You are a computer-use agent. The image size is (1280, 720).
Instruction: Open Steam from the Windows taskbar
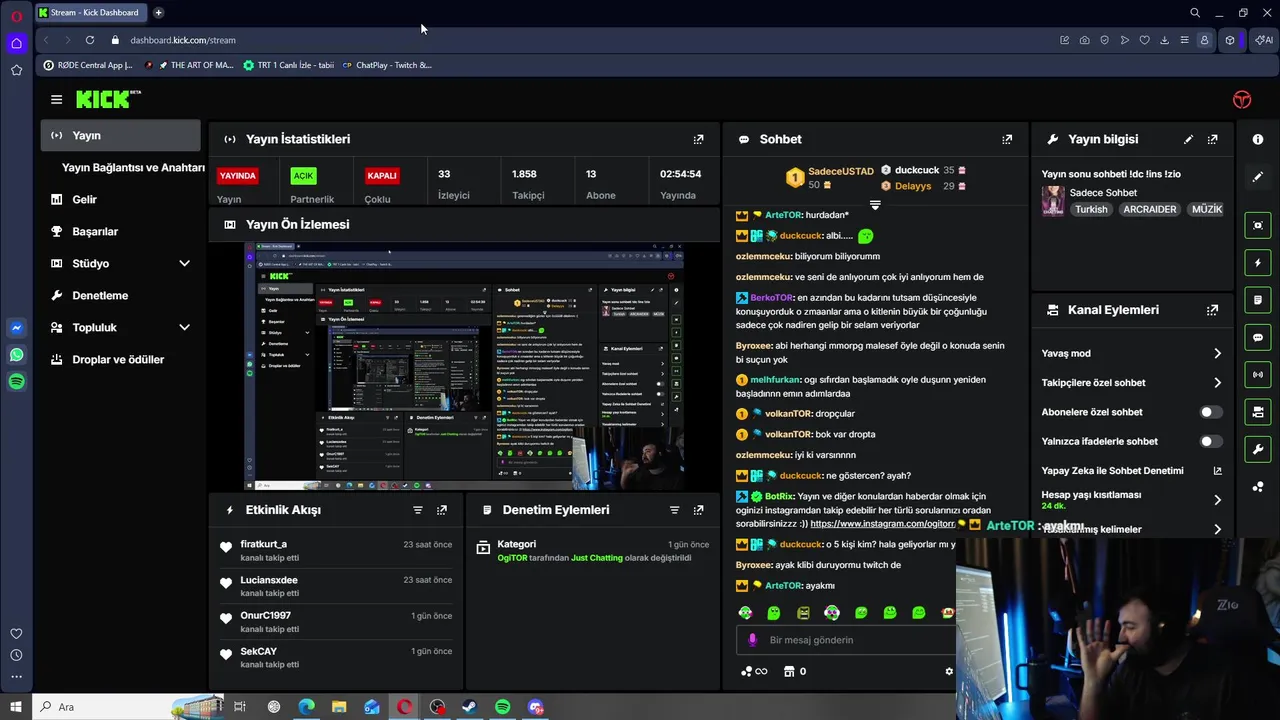(469, 707)
